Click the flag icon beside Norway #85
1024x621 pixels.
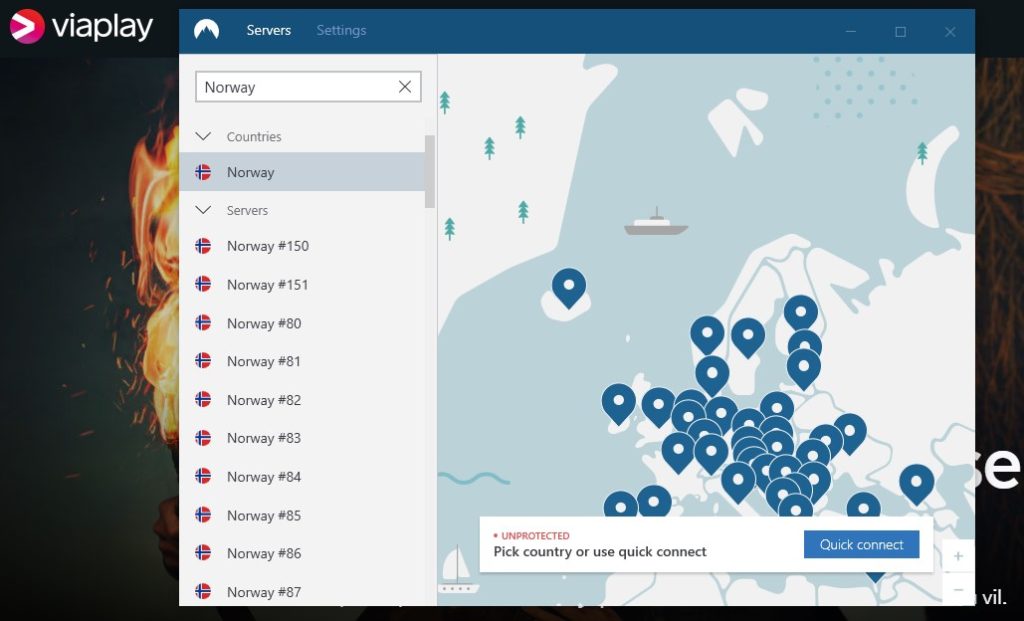[203, 515]
